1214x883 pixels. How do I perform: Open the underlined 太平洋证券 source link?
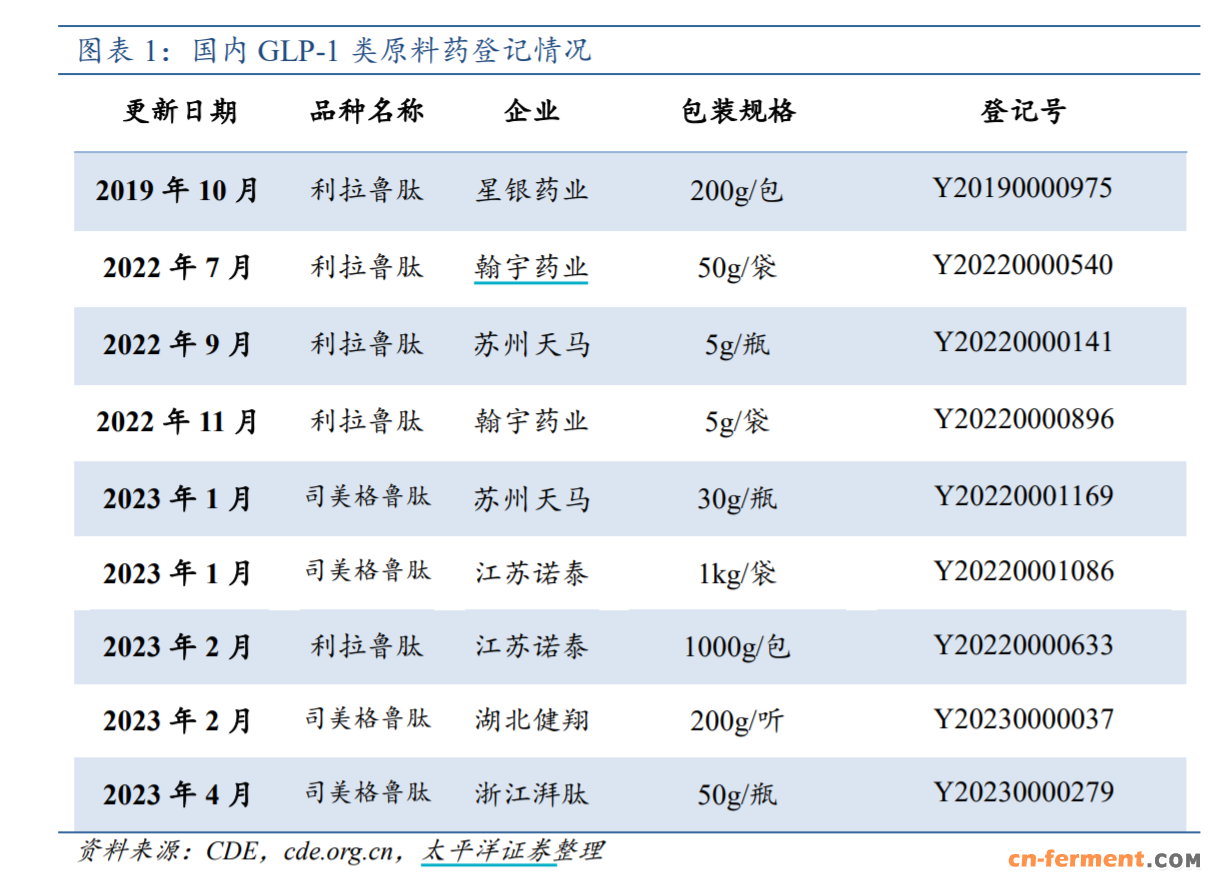(487, 851)
